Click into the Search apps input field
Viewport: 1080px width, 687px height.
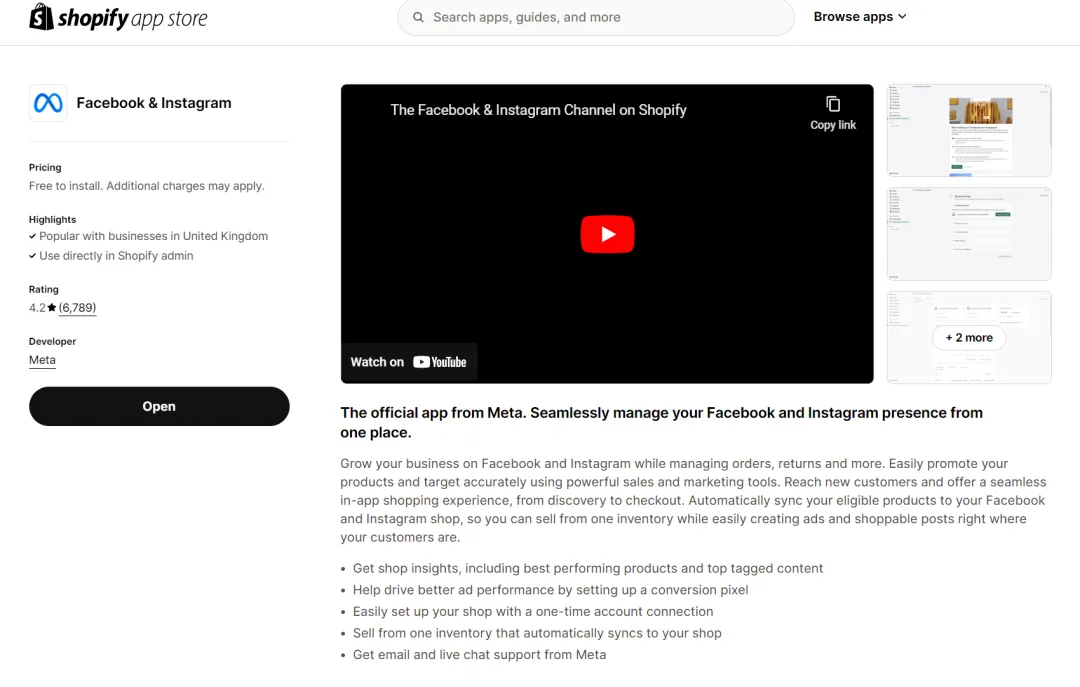pyautogui.click(x=596, y=17)
